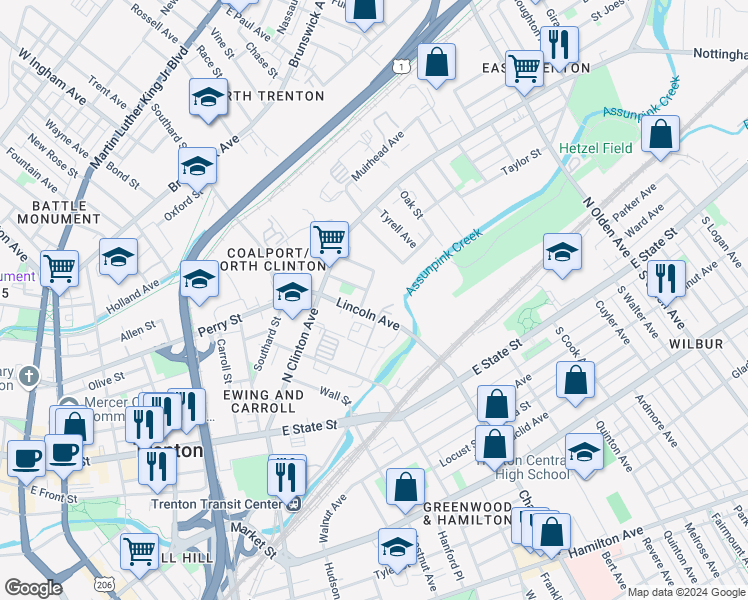Click the restaurant marker right of Mercer County label
The height and width of the screenshot is (600, 748).
point(187,407)
